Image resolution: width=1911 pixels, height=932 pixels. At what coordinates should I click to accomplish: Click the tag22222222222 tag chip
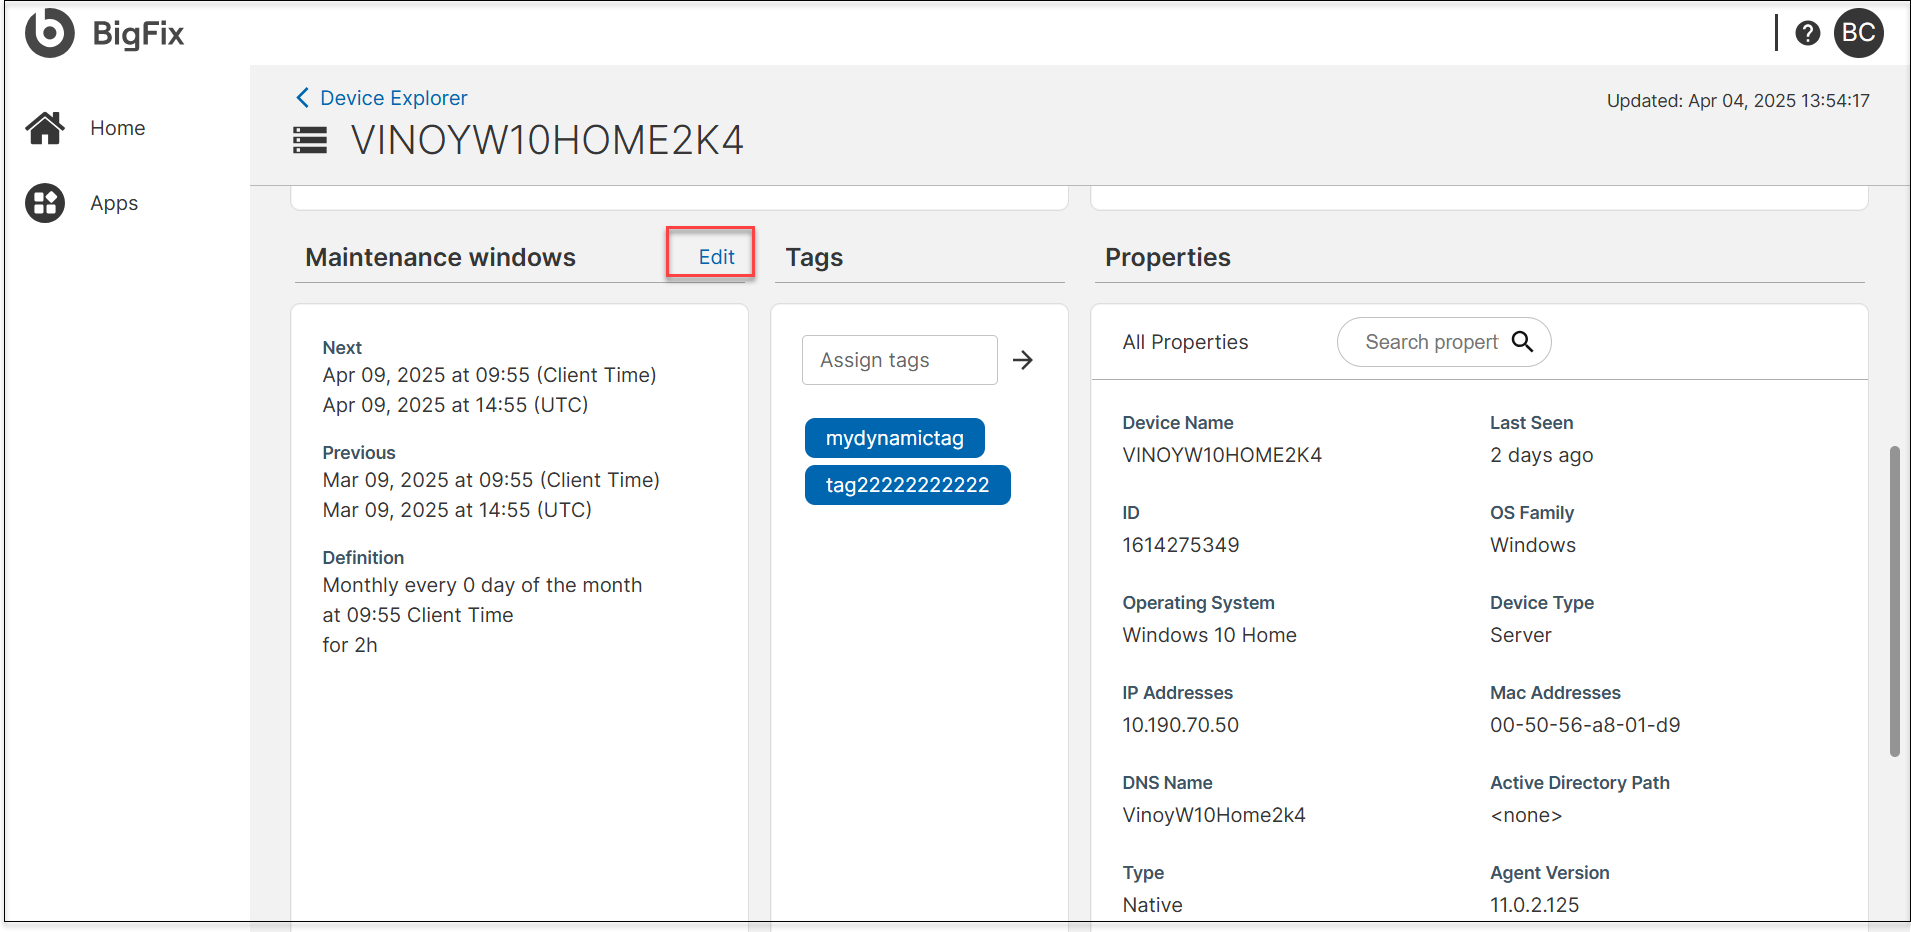click(x=907, y=485)
